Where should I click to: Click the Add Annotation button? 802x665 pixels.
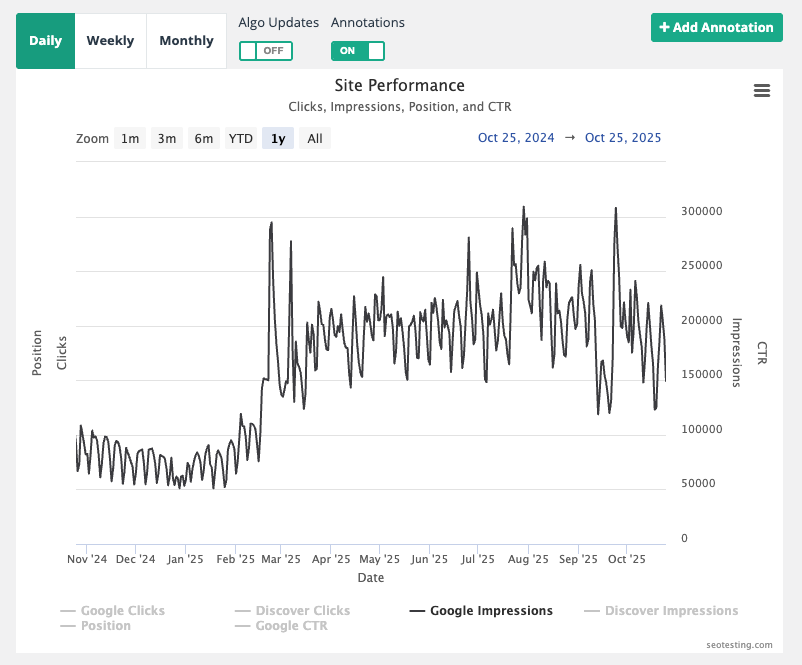(716, 27)
